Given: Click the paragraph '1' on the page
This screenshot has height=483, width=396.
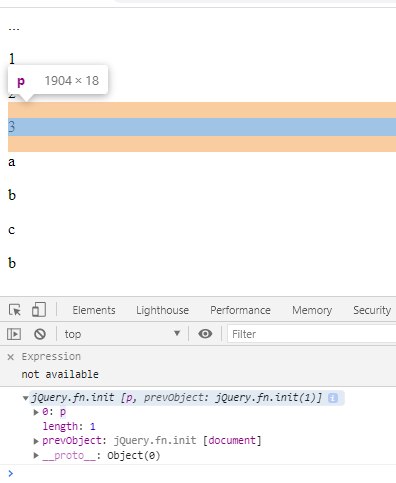Looking at the screenshot, I should [12, 59].
